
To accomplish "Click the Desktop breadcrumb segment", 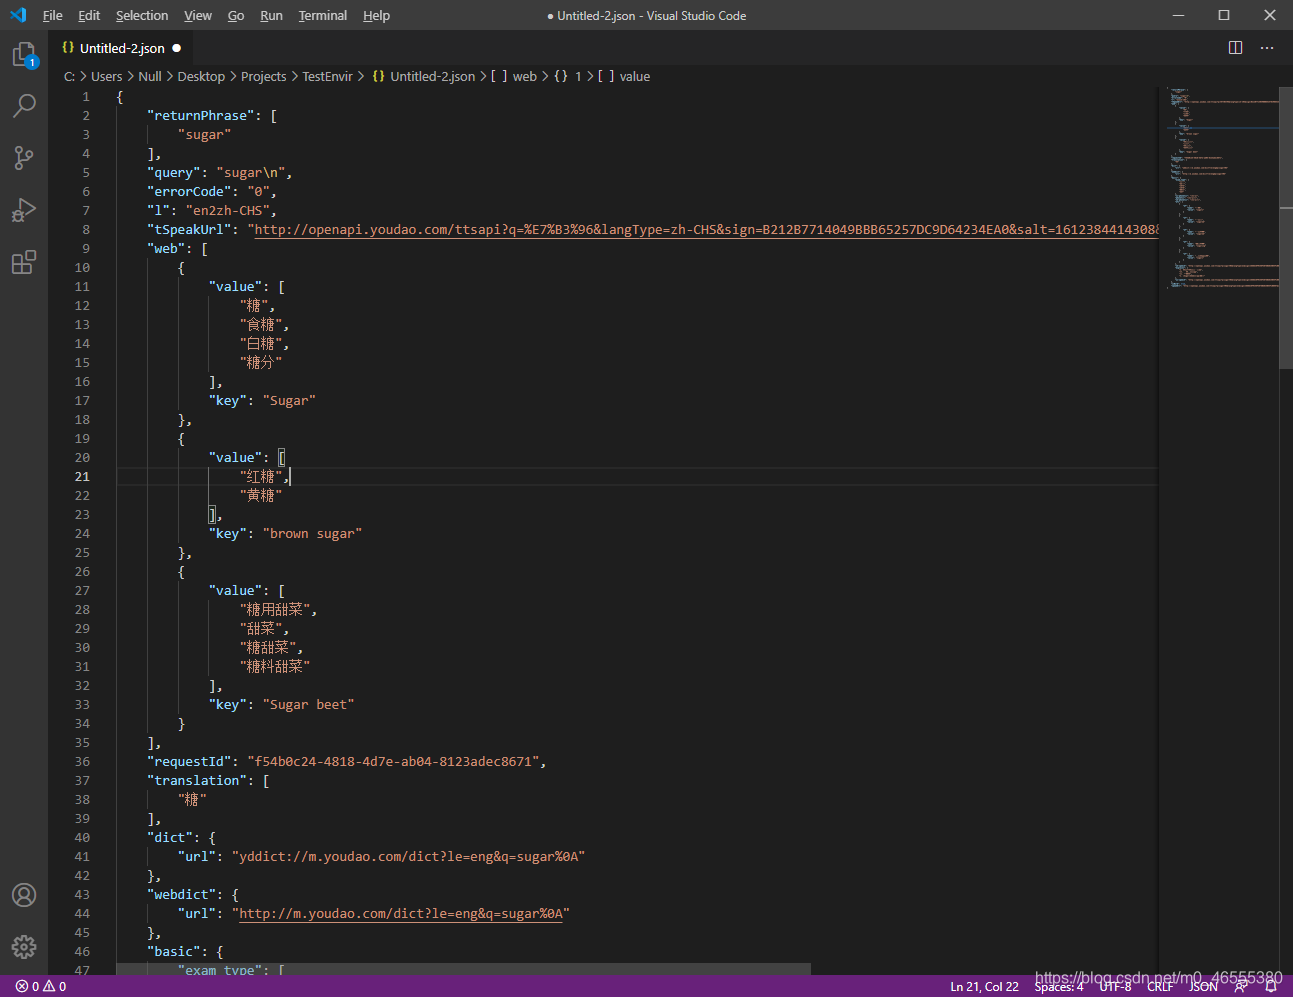I will (201, 76).
